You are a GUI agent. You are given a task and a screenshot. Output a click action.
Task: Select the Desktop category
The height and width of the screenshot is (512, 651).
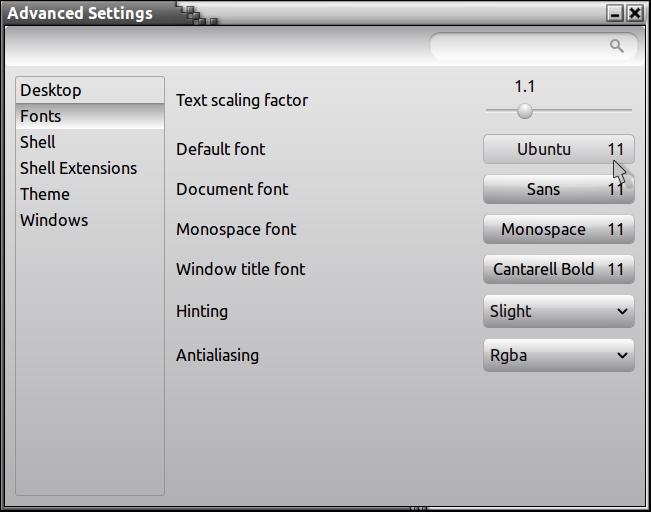pos(51,90)
